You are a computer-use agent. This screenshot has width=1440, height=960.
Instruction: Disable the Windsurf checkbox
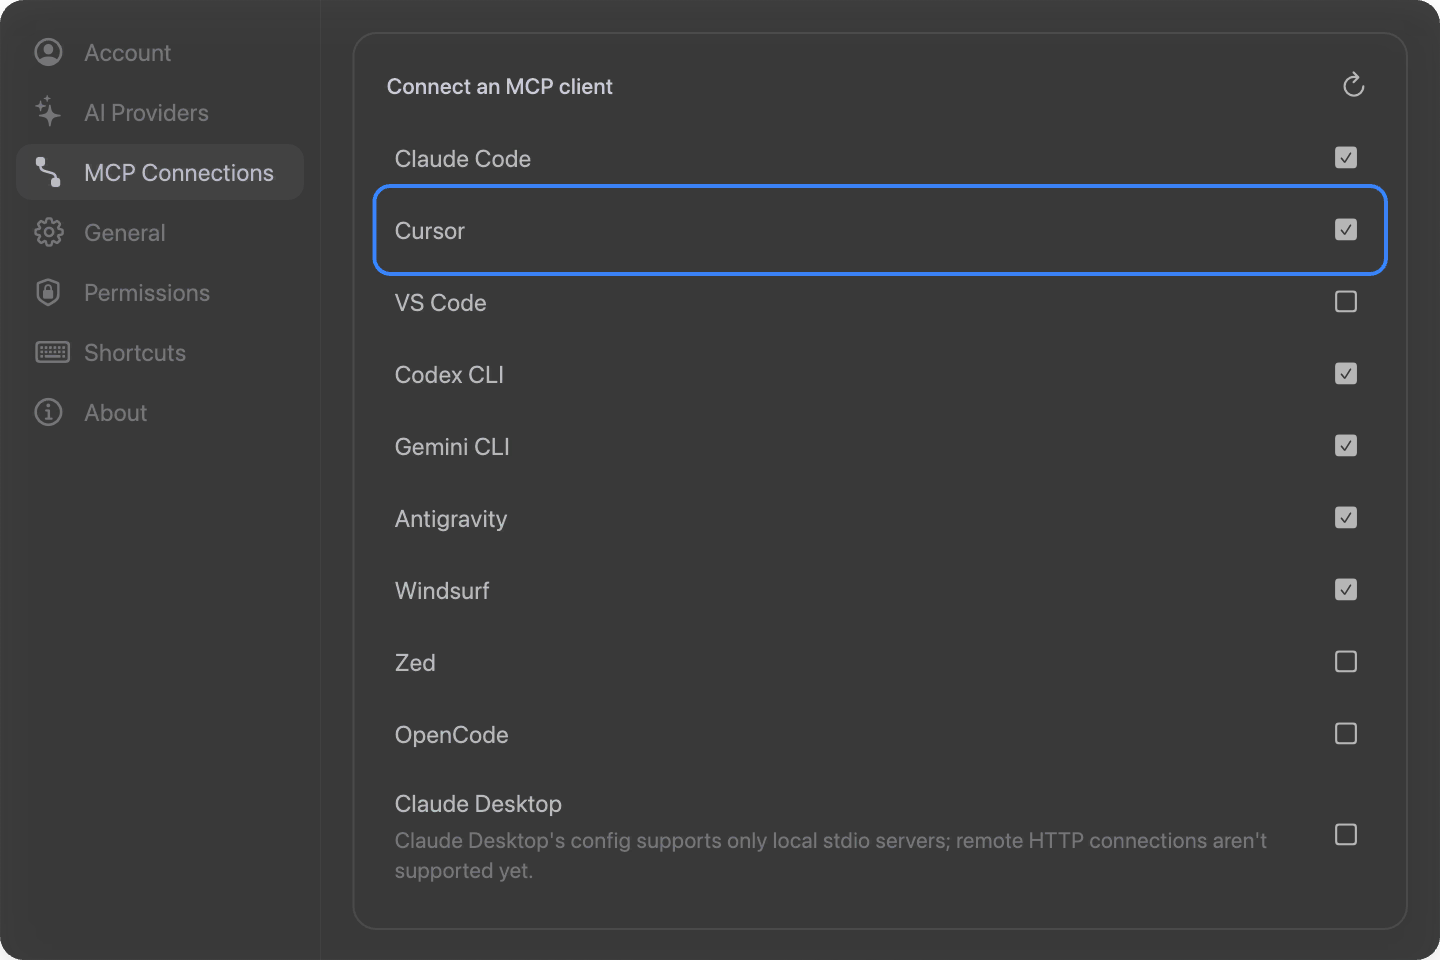(1346, 590)
